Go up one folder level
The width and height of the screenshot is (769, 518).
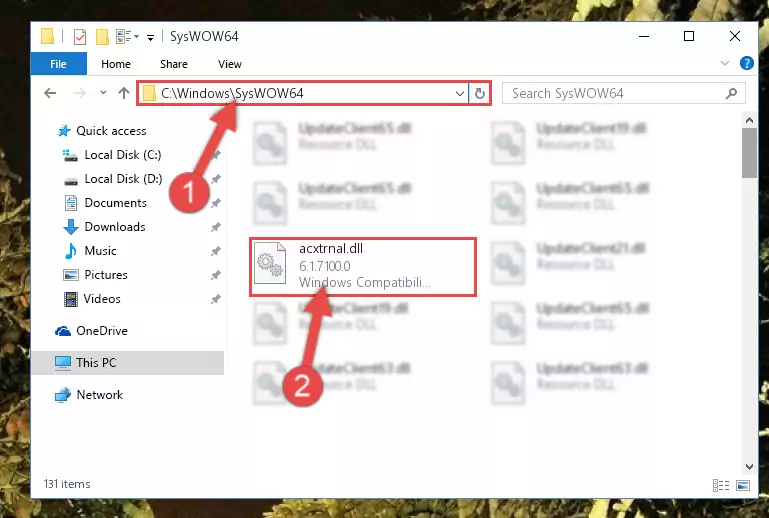click(x=124, y=93)
